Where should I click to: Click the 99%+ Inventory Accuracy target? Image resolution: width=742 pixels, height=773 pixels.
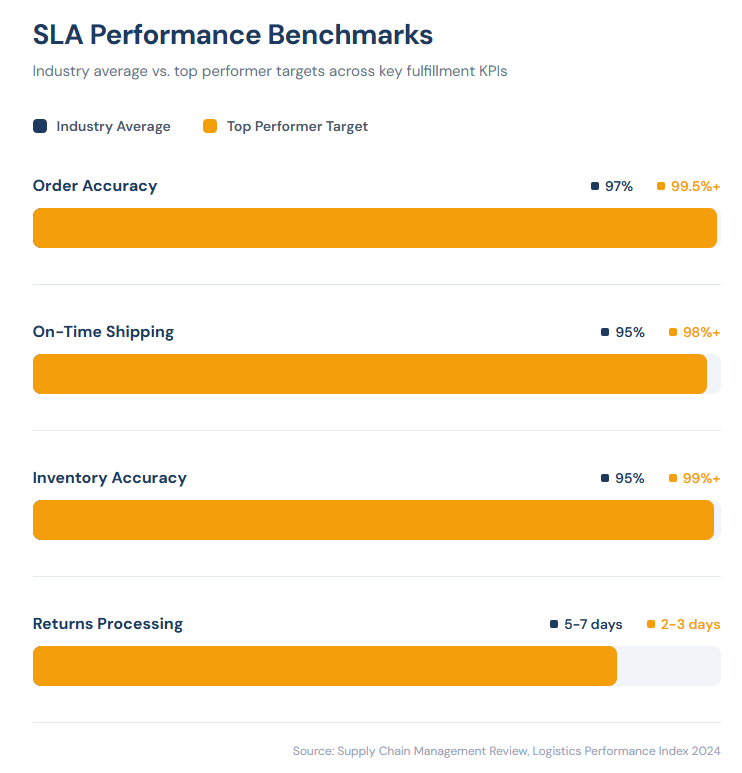coord(701,478)
